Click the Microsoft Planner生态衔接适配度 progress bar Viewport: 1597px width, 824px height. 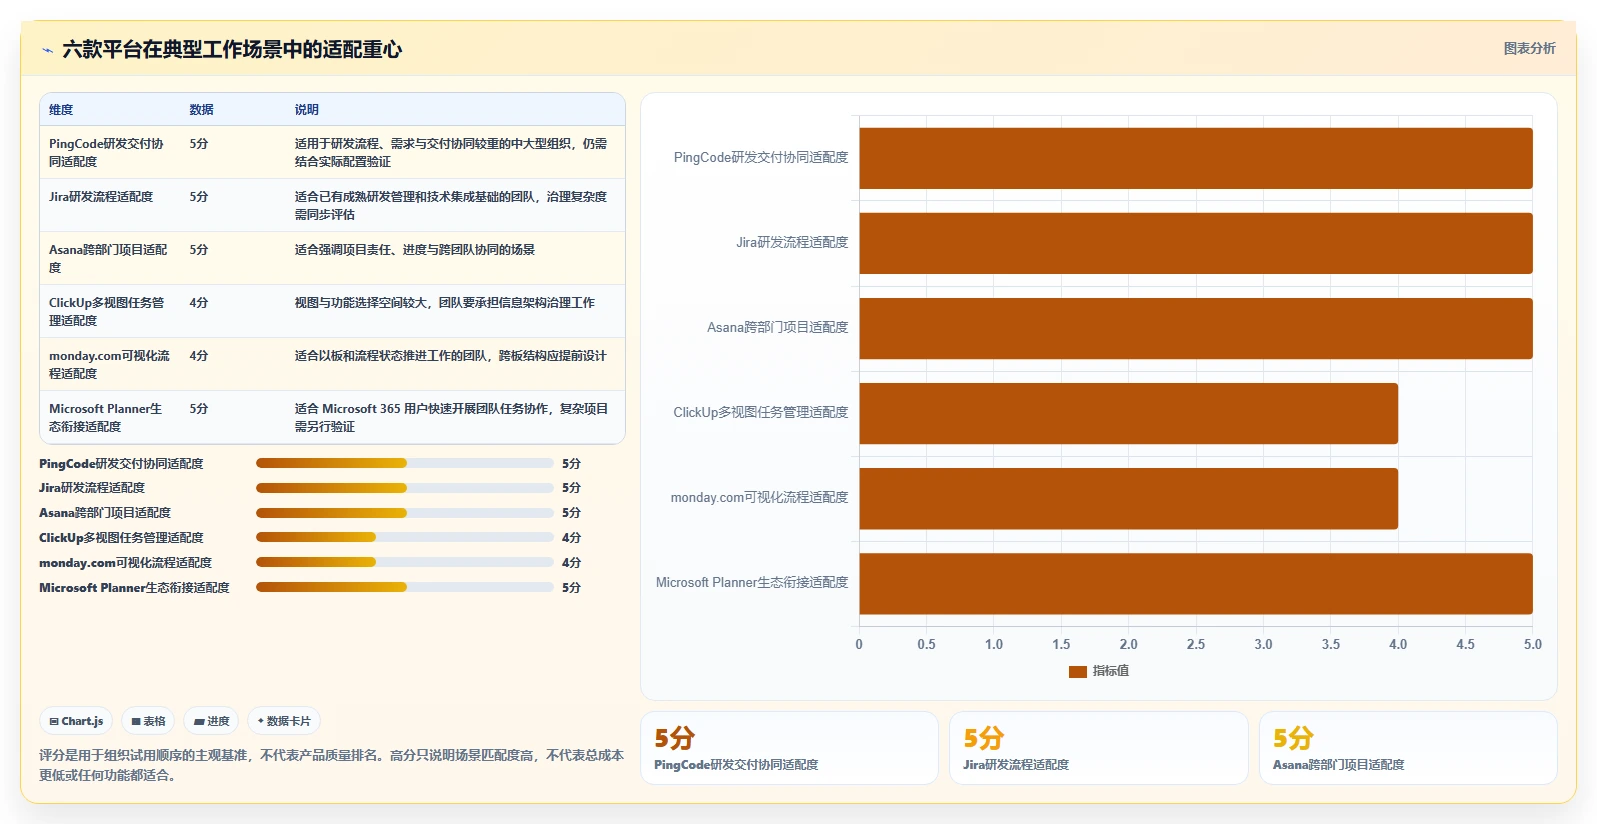click(x=404, y=587)
